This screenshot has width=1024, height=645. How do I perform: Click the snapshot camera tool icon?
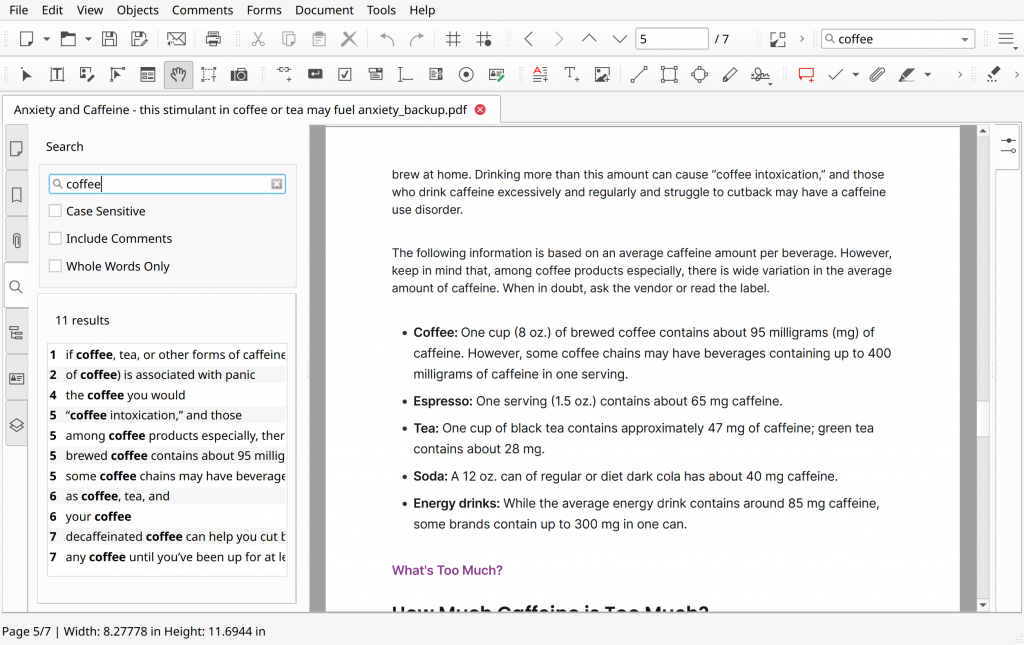[x=239, y=75]
